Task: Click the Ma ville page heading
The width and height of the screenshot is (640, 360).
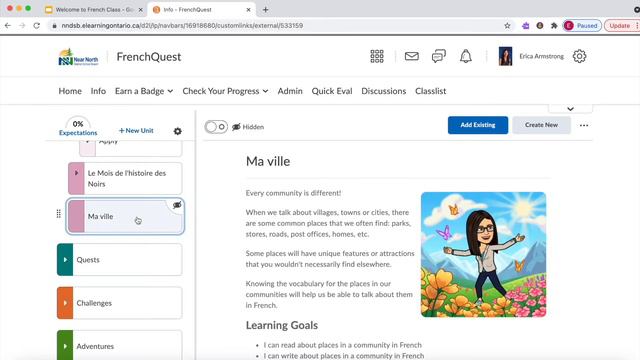Action: [268, 161]
